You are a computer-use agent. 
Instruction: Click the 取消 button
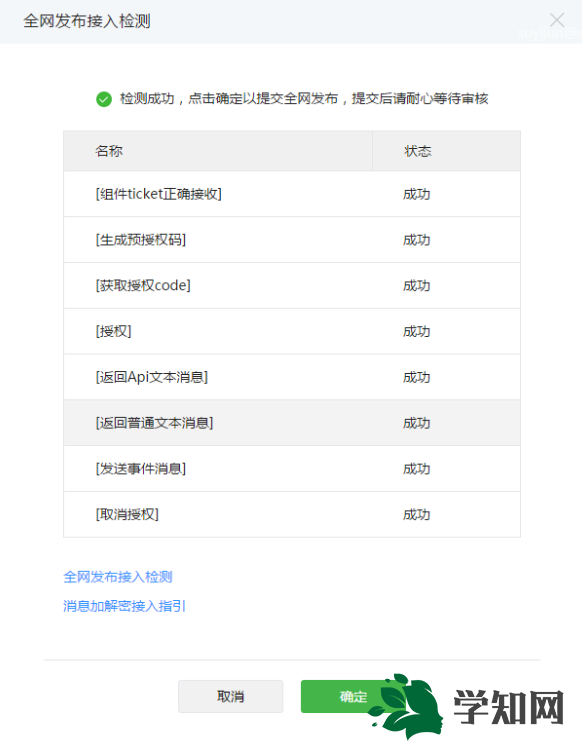231,696
